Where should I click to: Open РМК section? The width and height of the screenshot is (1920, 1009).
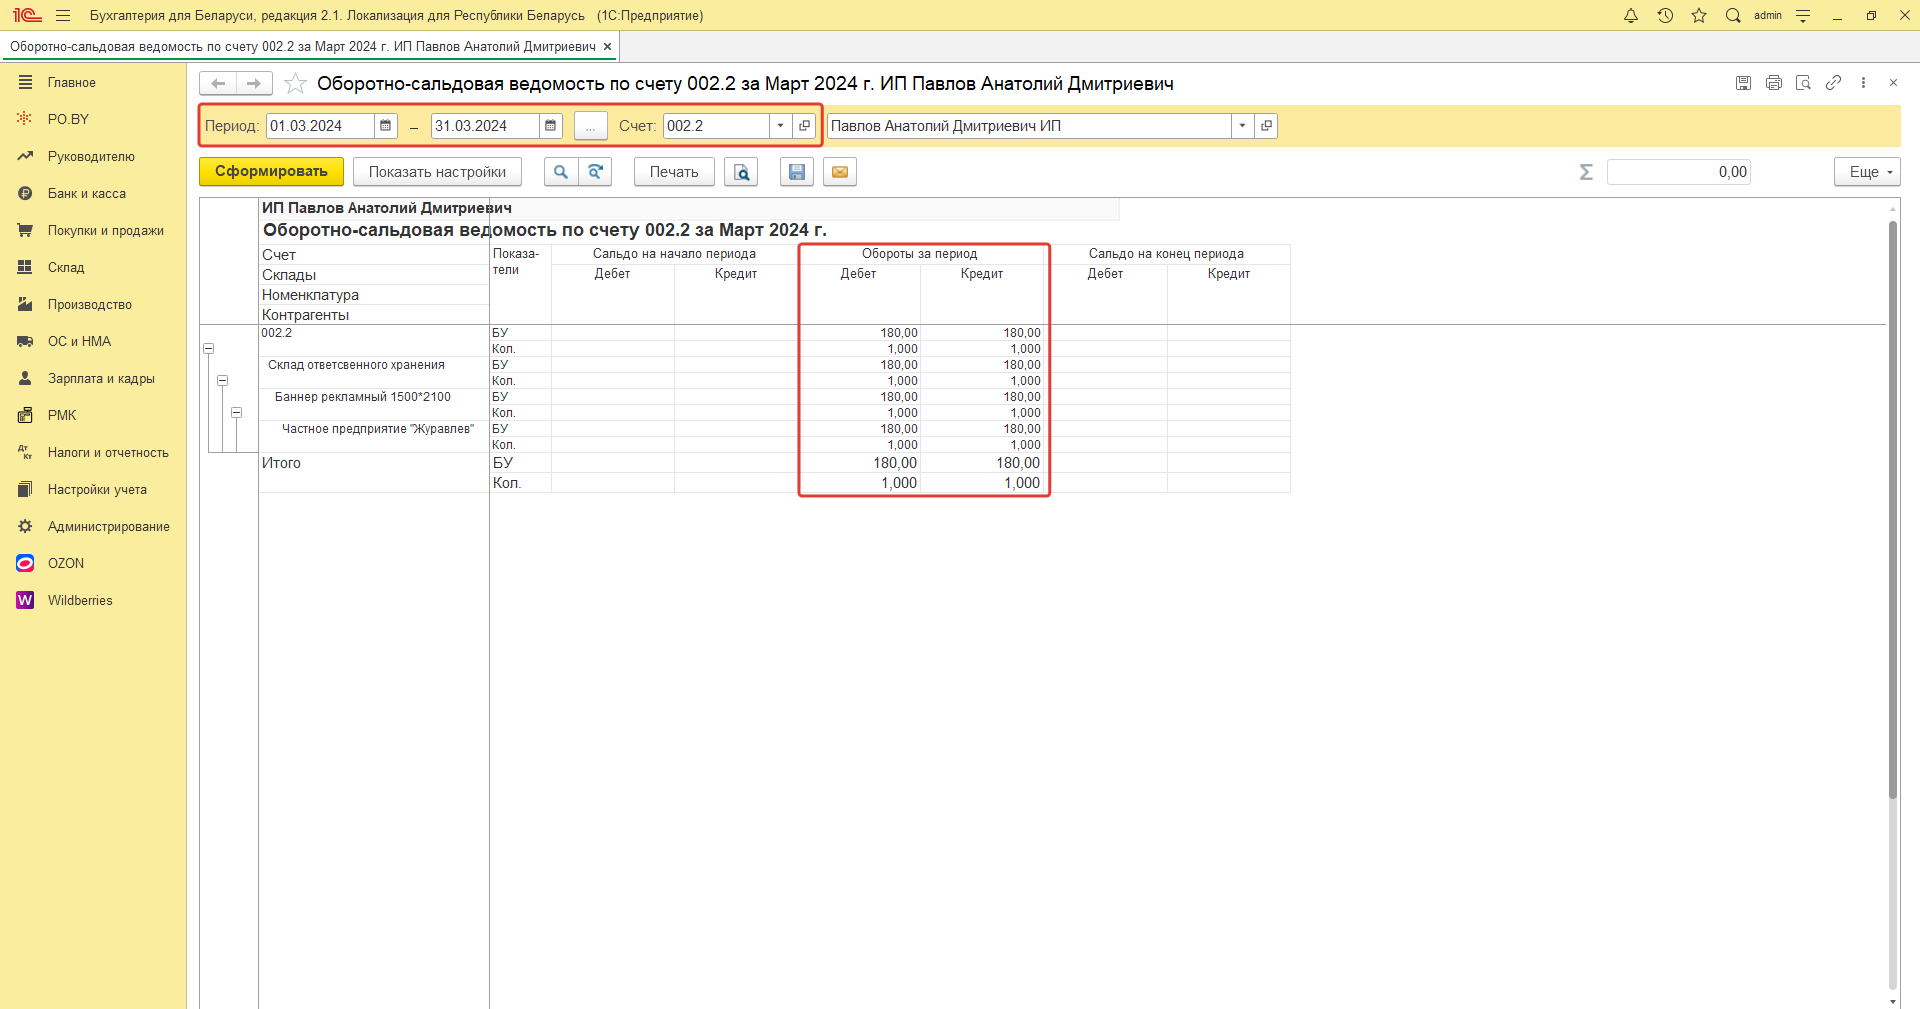click(62, 416)
